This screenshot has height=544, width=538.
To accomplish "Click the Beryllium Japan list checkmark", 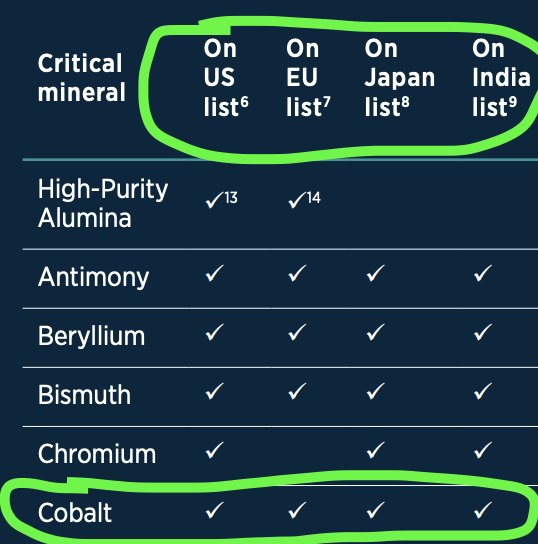I will click(376, 332).
